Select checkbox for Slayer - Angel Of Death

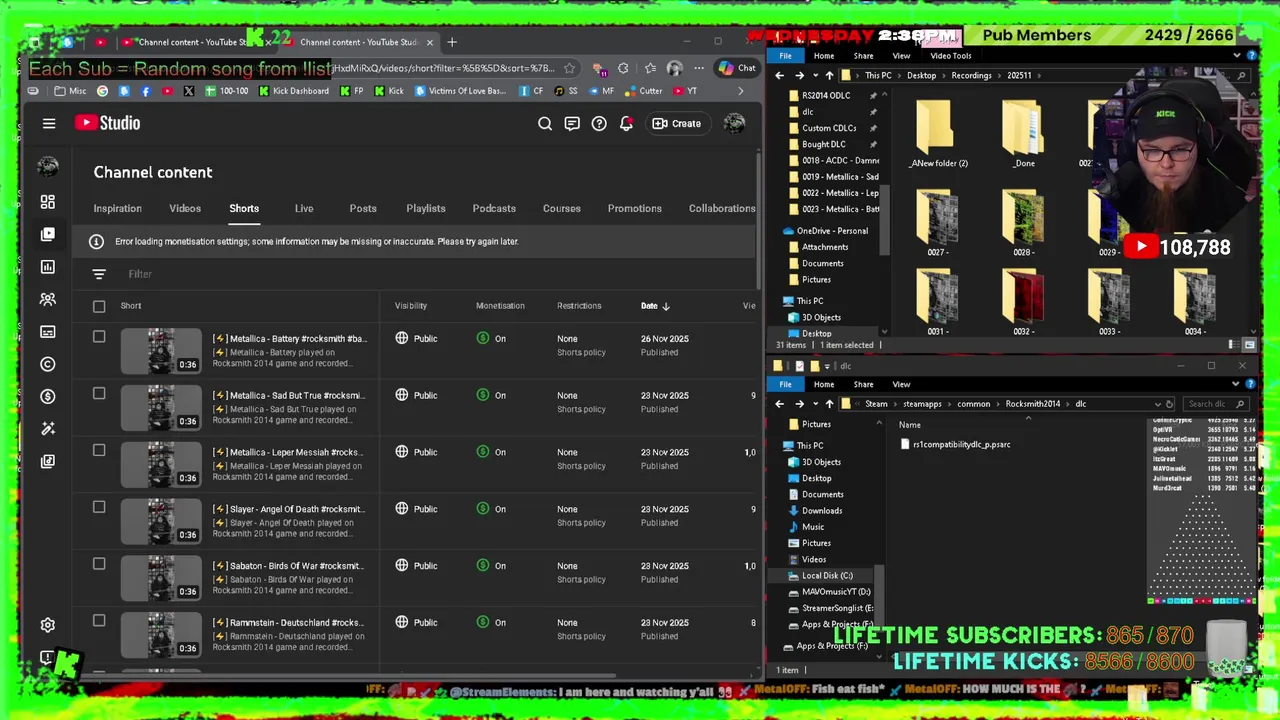tap(99, 507)
